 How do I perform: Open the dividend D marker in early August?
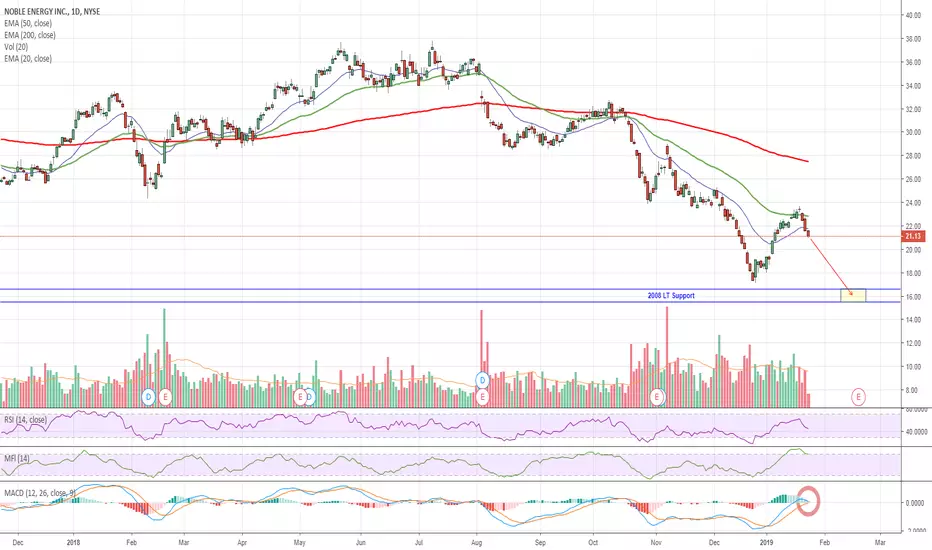click(x=483, y=379)
